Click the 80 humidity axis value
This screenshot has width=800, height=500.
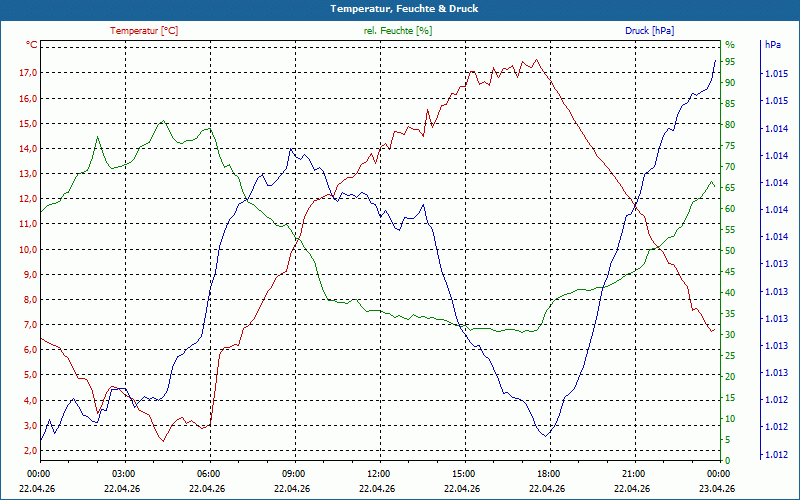click(730, 125)
